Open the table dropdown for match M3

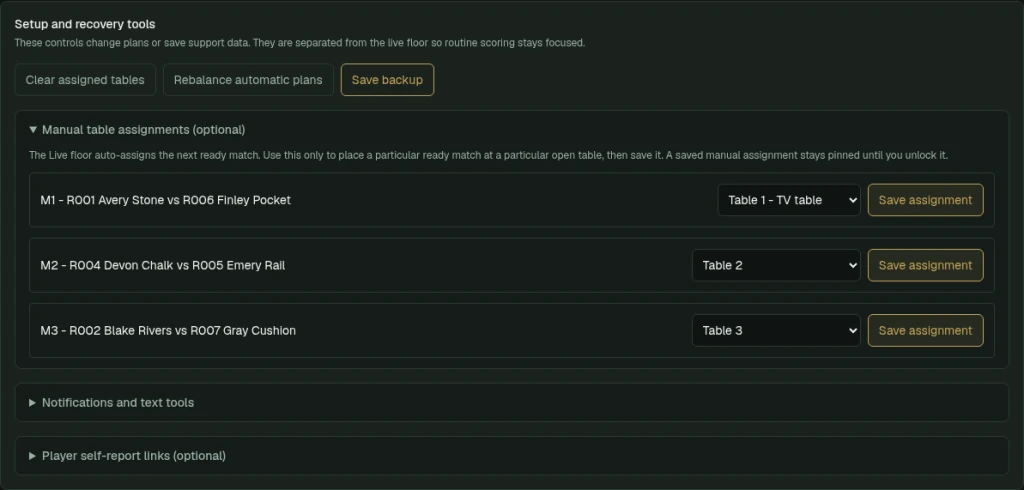coord(776,331)
